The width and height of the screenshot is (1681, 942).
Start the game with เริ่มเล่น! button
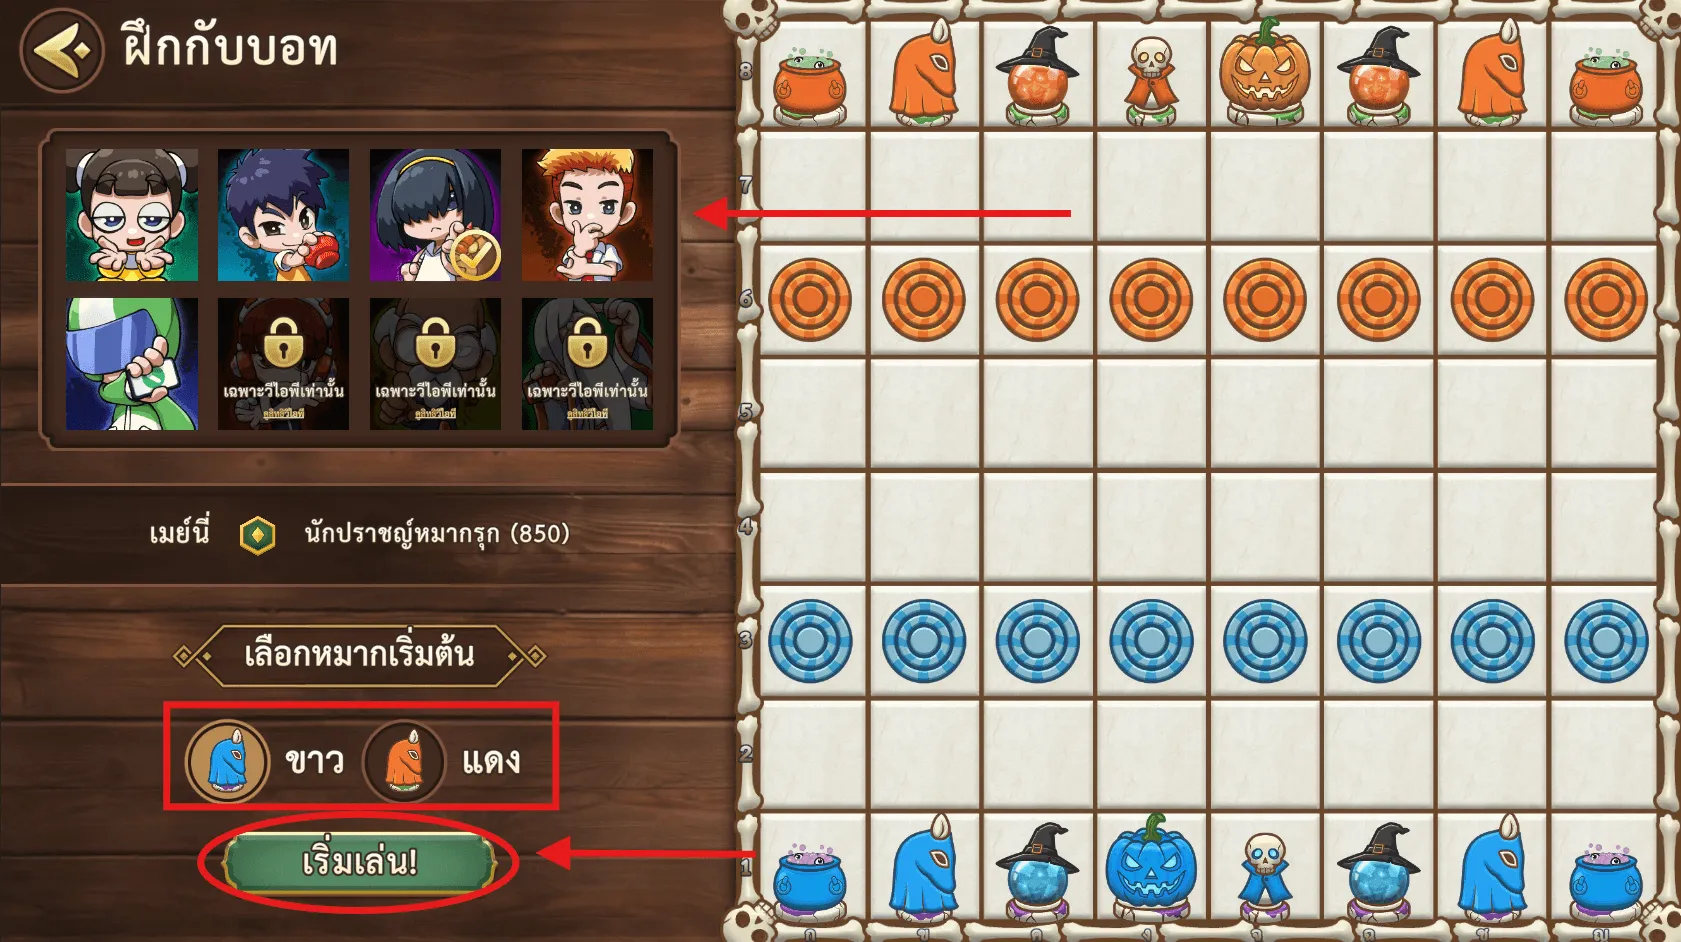pyautogui.click(x=359, y=862)
